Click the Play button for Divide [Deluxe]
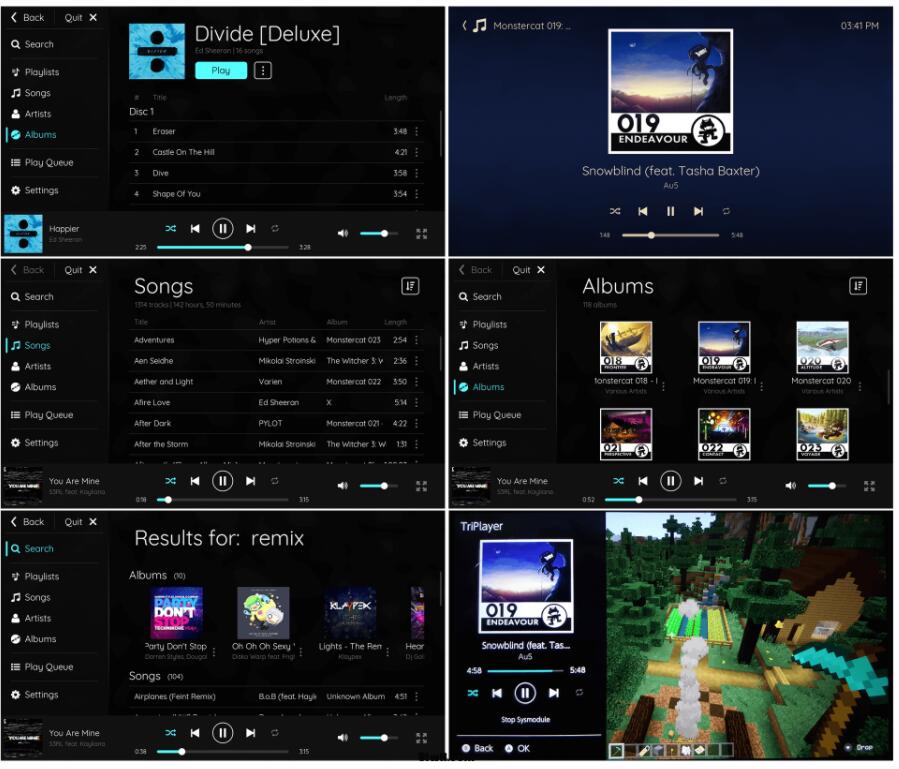 tap(221, 71)
